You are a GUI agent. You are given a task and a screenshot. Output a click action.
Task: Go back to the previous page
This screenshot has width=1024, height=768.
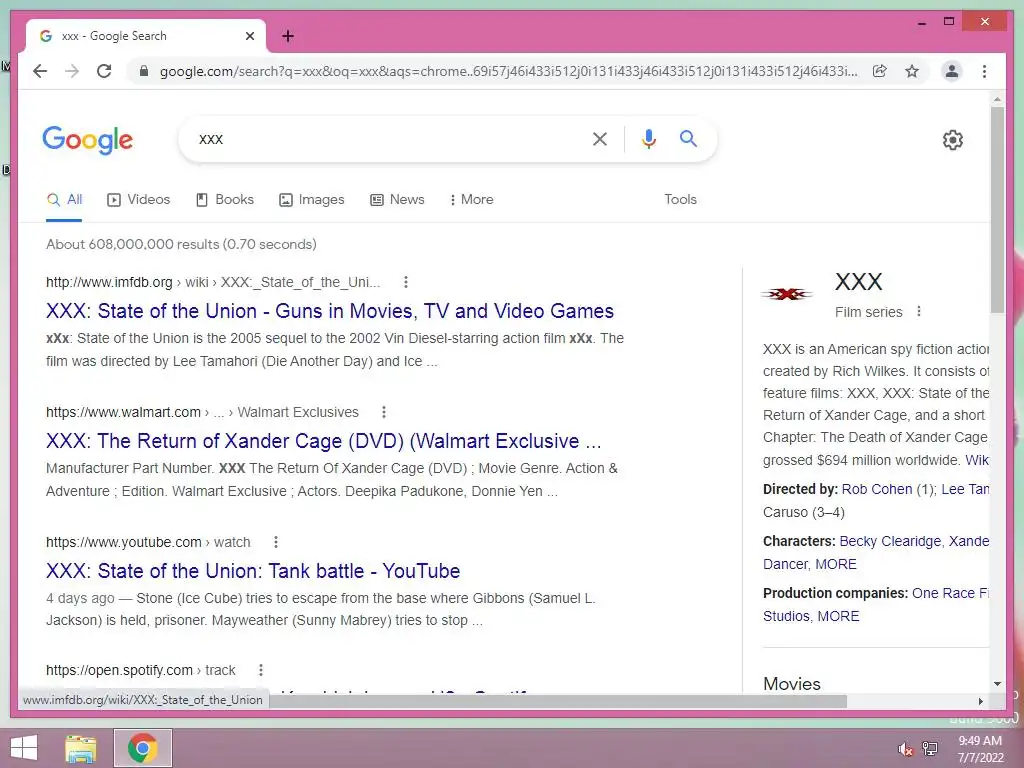(40, 71)
